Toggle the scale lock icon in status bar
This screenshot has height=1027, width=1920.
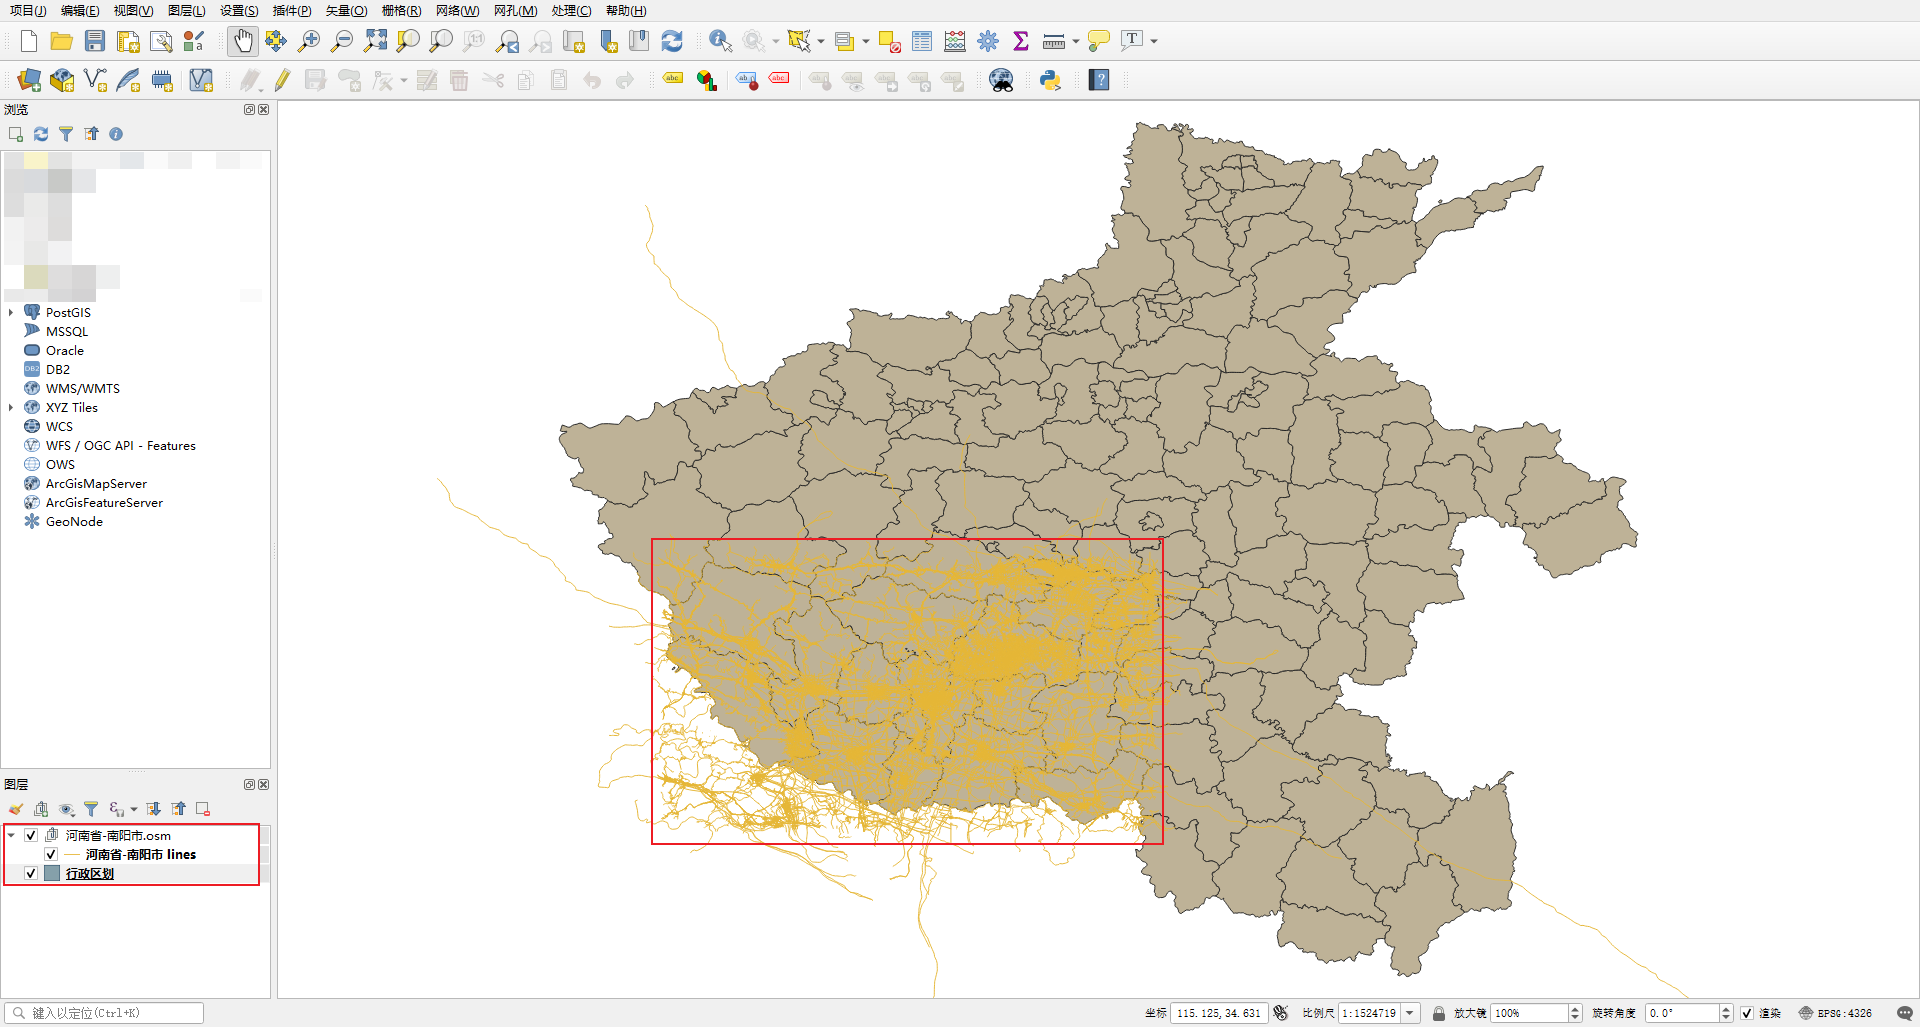click(x=1439, y=1013)
